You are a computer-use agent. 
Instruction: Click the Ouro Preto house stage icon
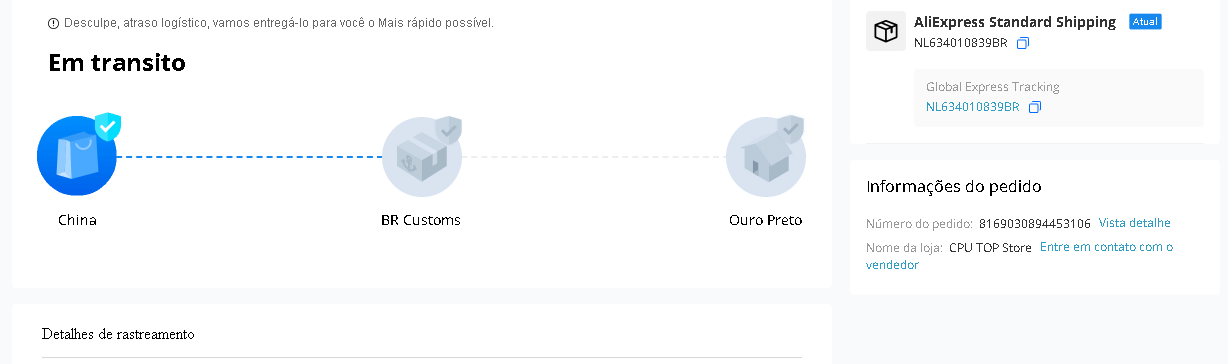pyautogui.click(x=766, y=156)
